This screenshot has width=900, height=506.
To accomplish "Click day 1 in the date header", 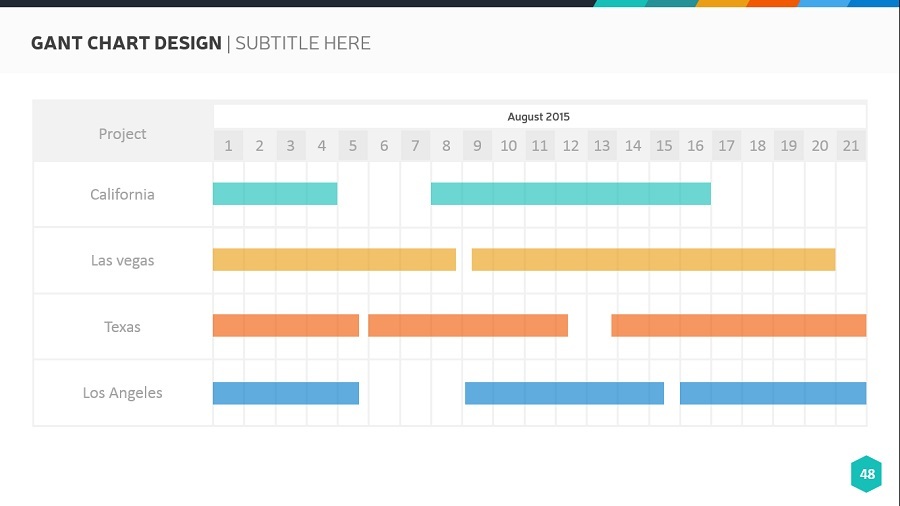I will coord(228,146).
